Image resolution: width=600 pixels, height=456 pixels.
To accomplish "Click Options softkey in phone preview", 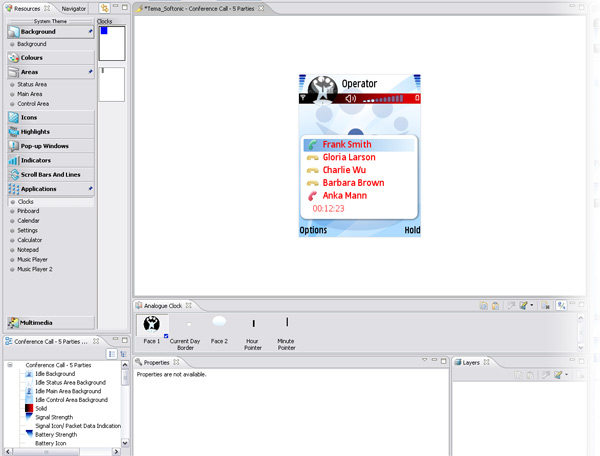I will [x=313, y=230].
